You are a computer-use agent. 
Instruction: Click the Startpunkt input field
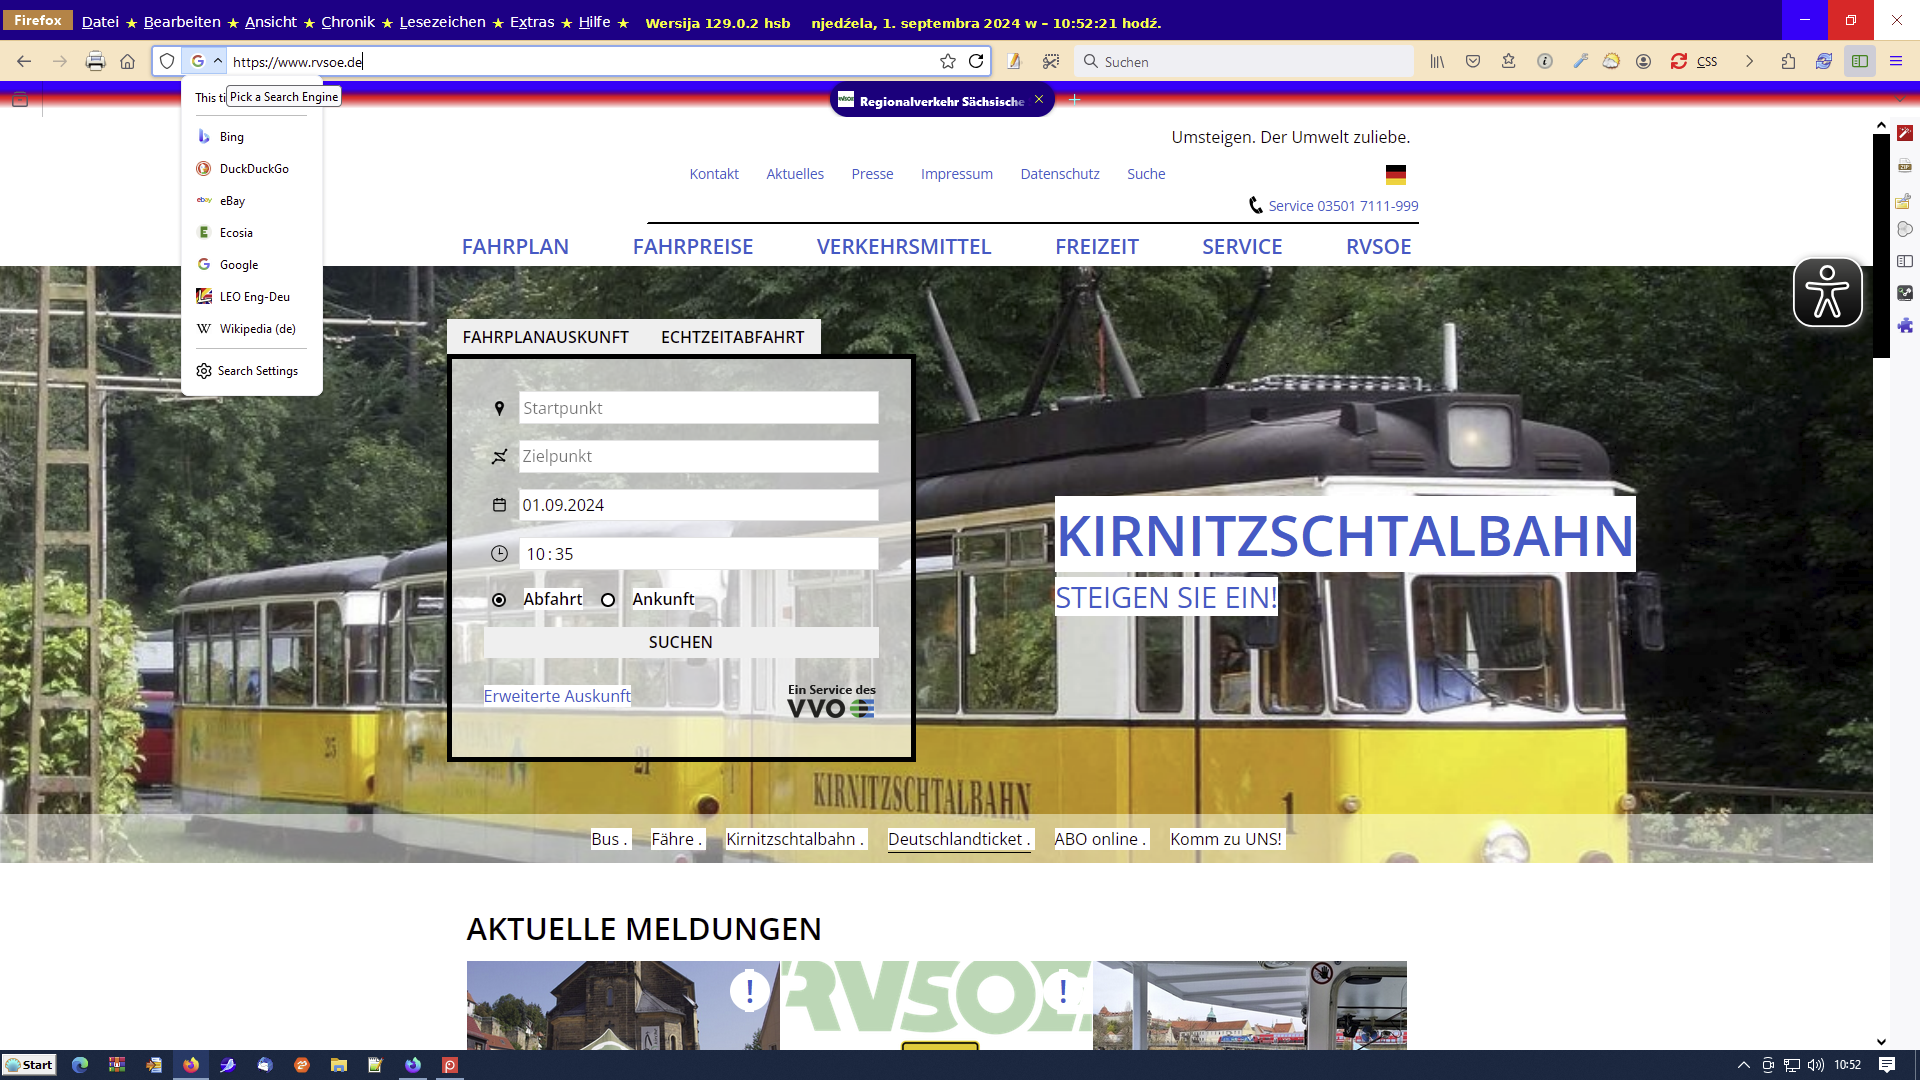[698, 408]
